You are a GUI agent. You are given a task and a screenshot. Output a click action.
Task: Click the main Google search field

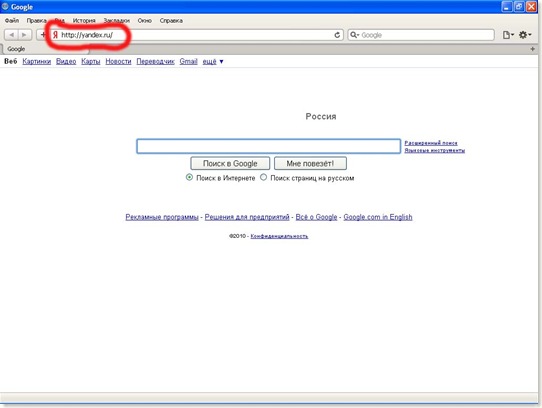(269, 146)
